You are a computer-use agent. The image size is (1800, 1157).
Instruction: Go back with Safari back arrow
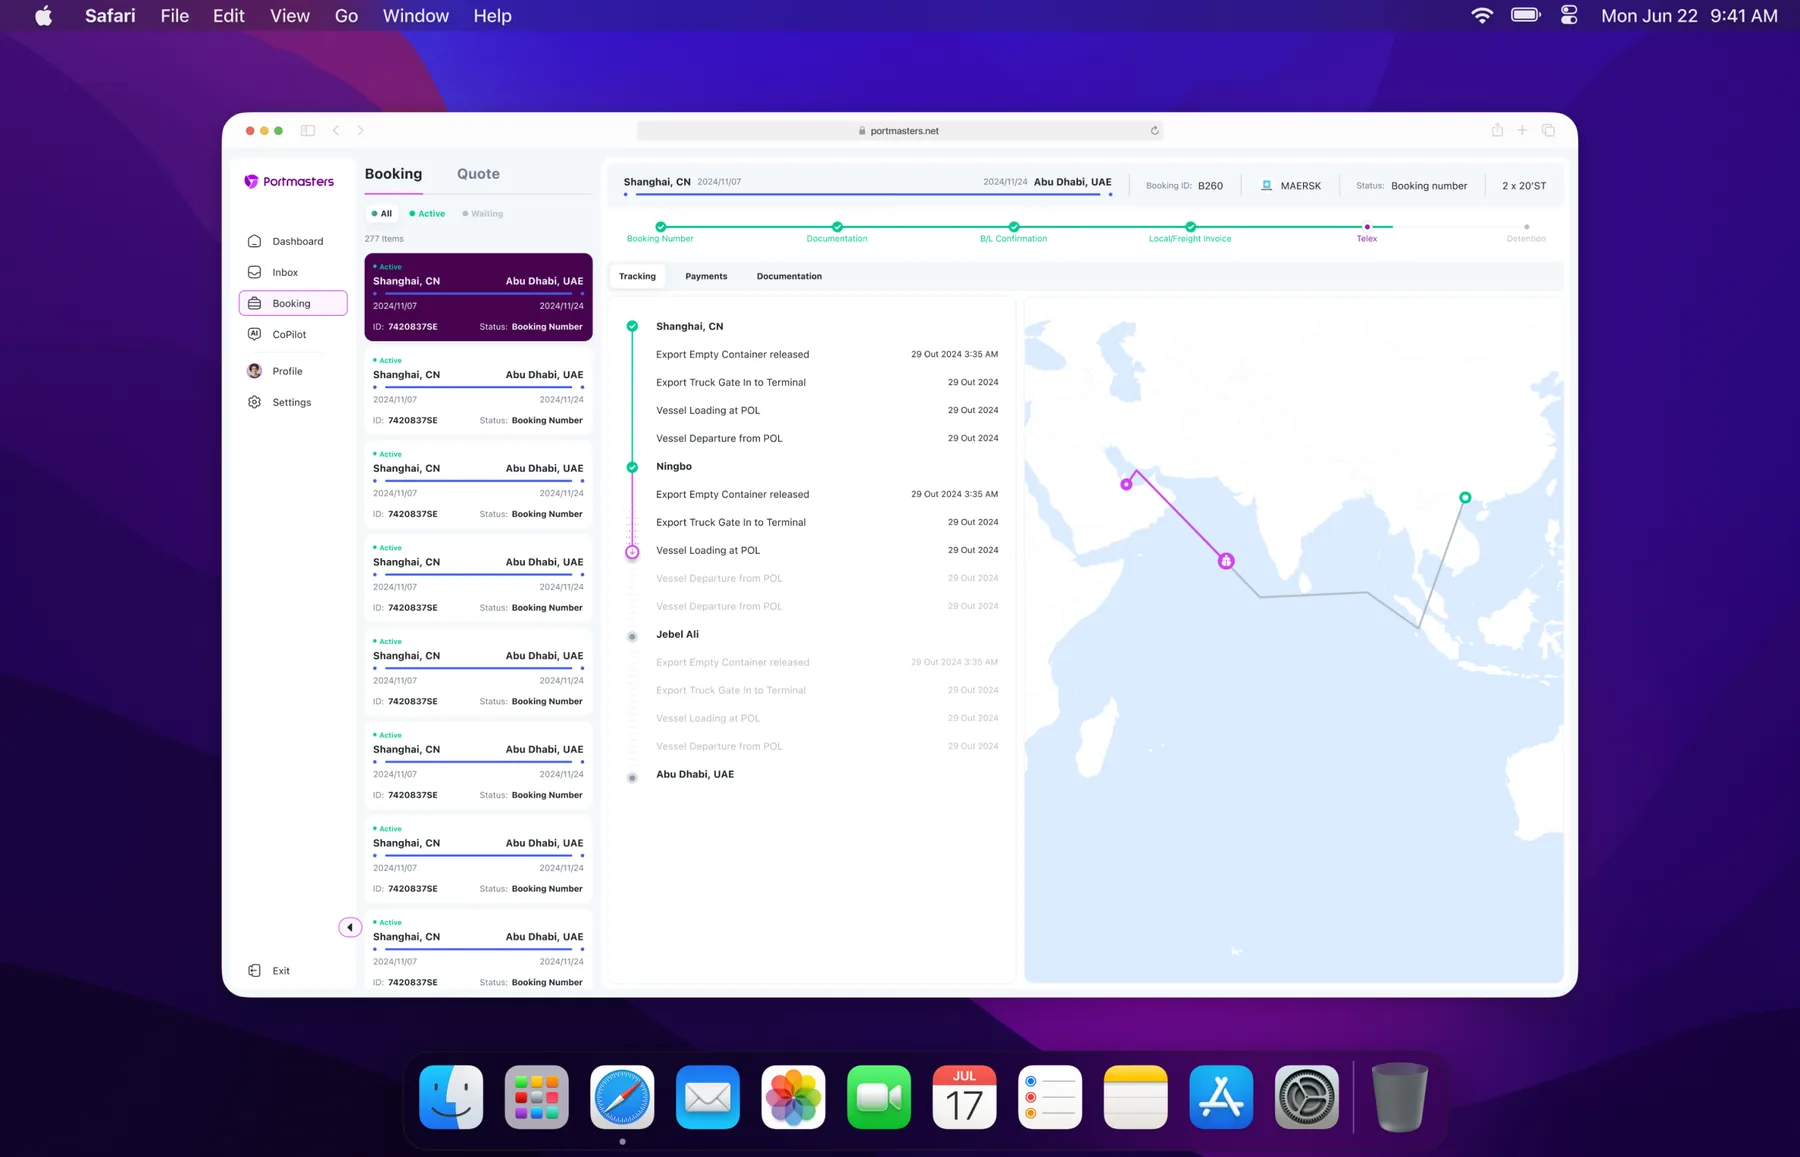point(336,130)
